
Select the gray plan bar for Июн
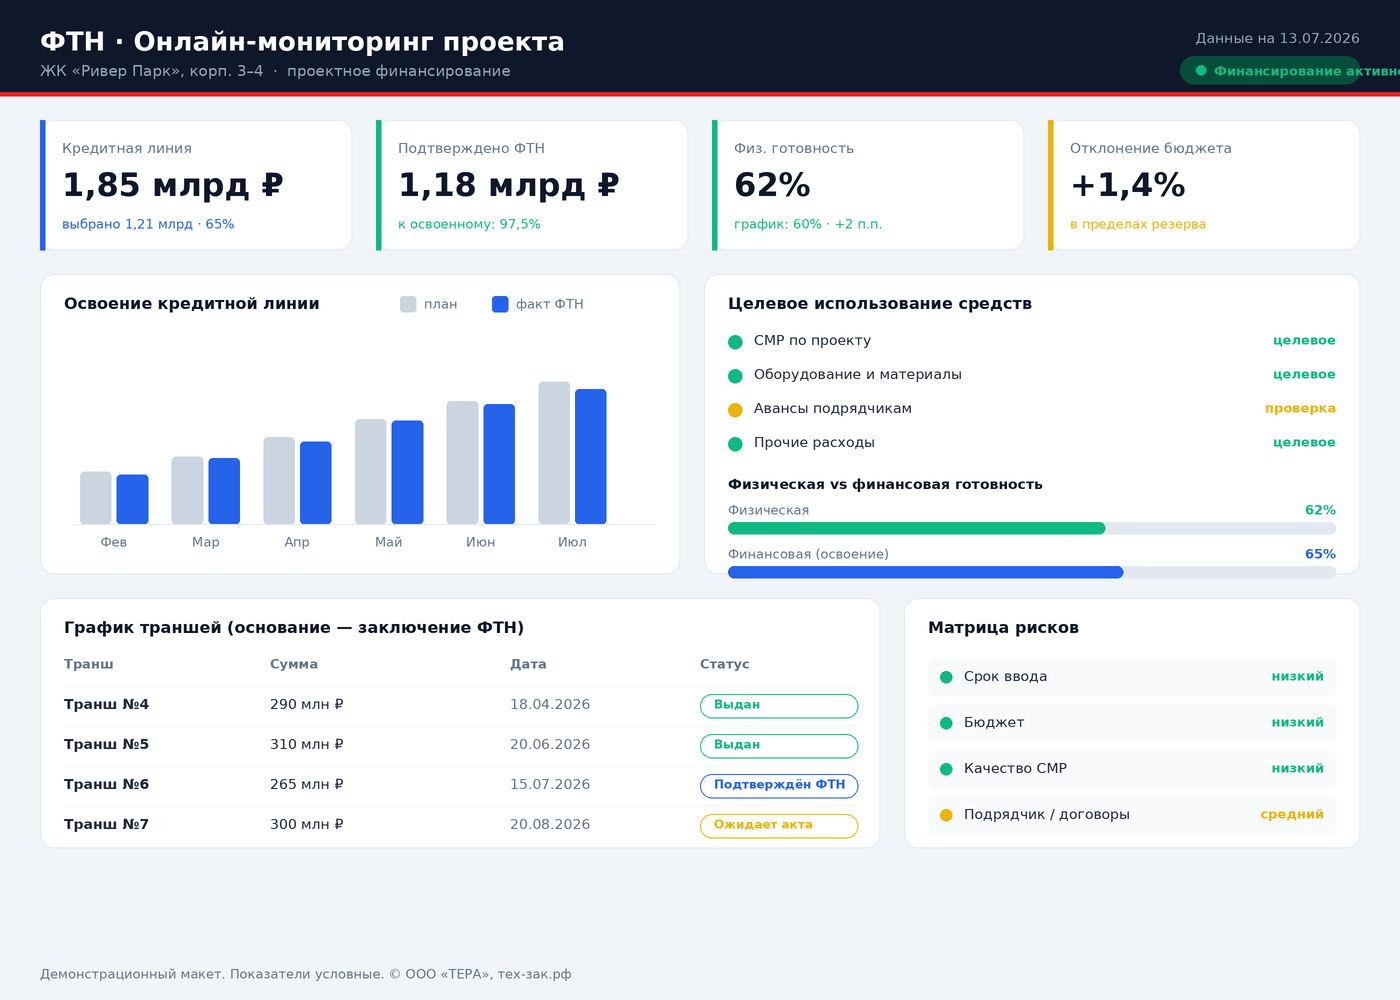[x=463, y=463]
